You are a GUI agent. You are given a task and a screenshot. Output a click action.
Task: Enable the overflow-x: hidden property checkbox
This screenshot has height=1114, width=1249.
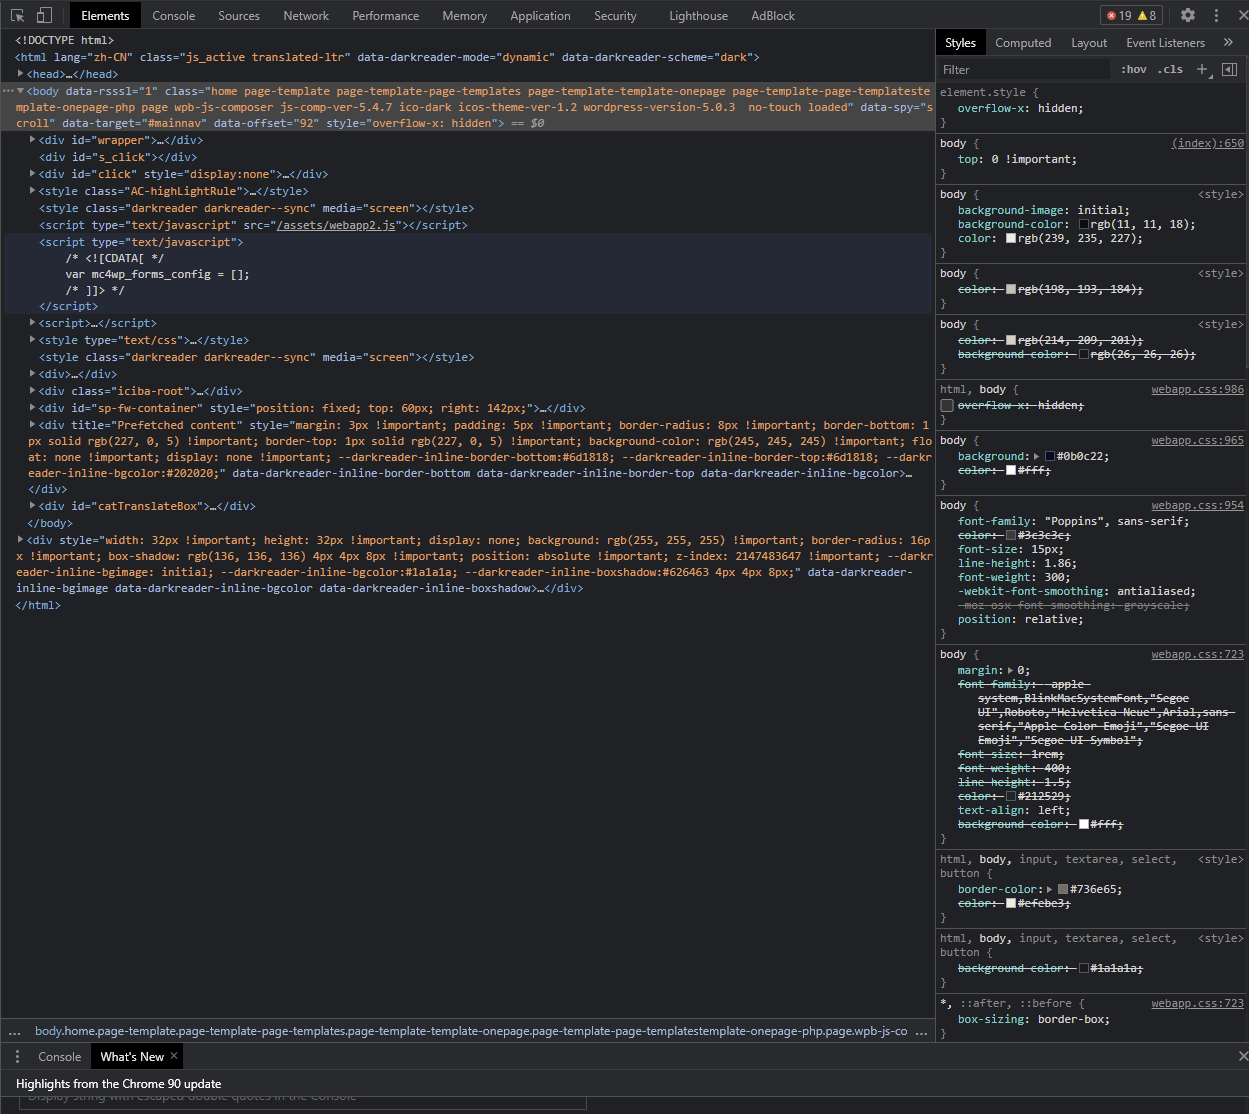pyautogui.click(x=947, y=406)
